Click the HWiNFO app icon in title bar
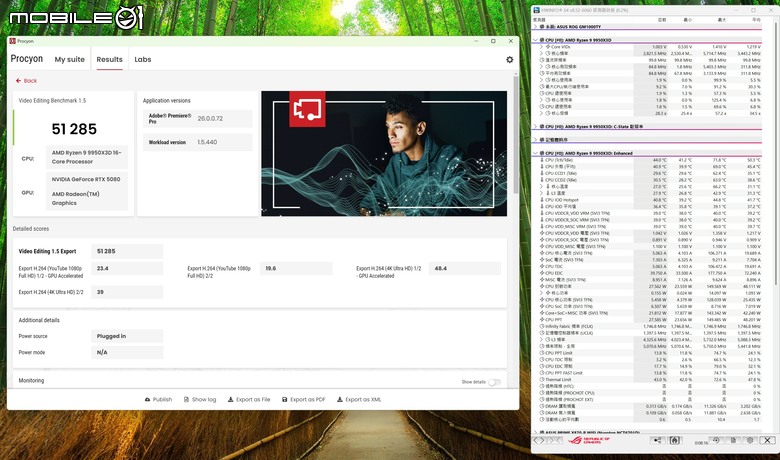 [537, 10]
